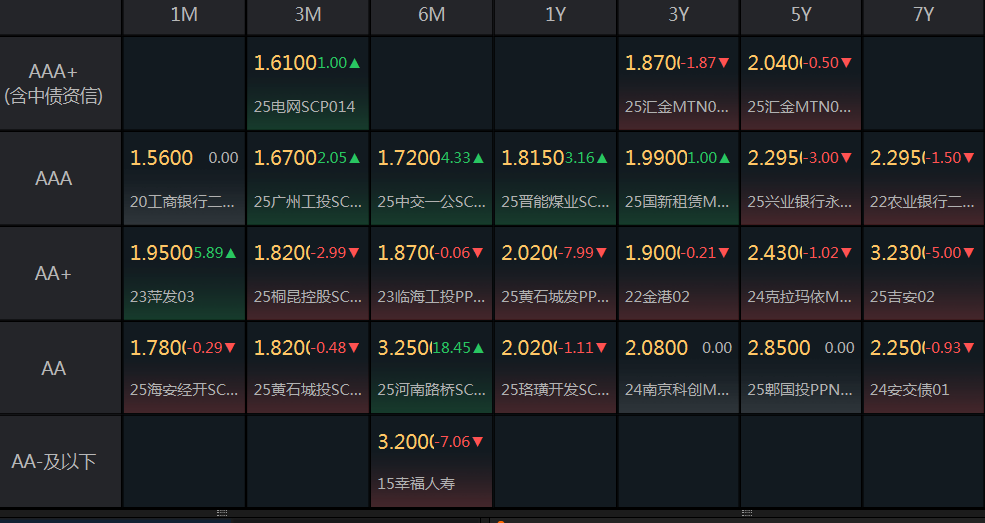Click the red down arrow on 15幸福人寿
Screen dimensions: 985x523
pyautogui.click(x=478, y=441)
